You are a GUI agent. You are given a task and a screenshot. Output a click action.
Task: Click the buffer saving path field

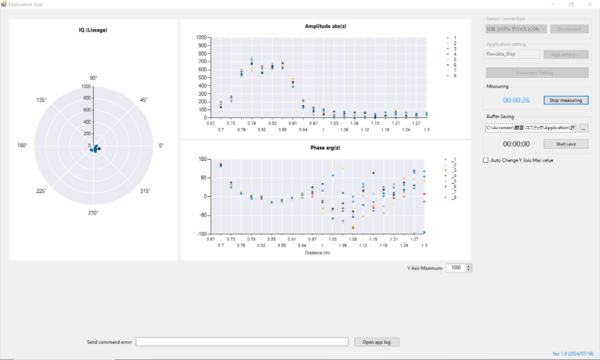pyautogui.click(x=531, y=128)
